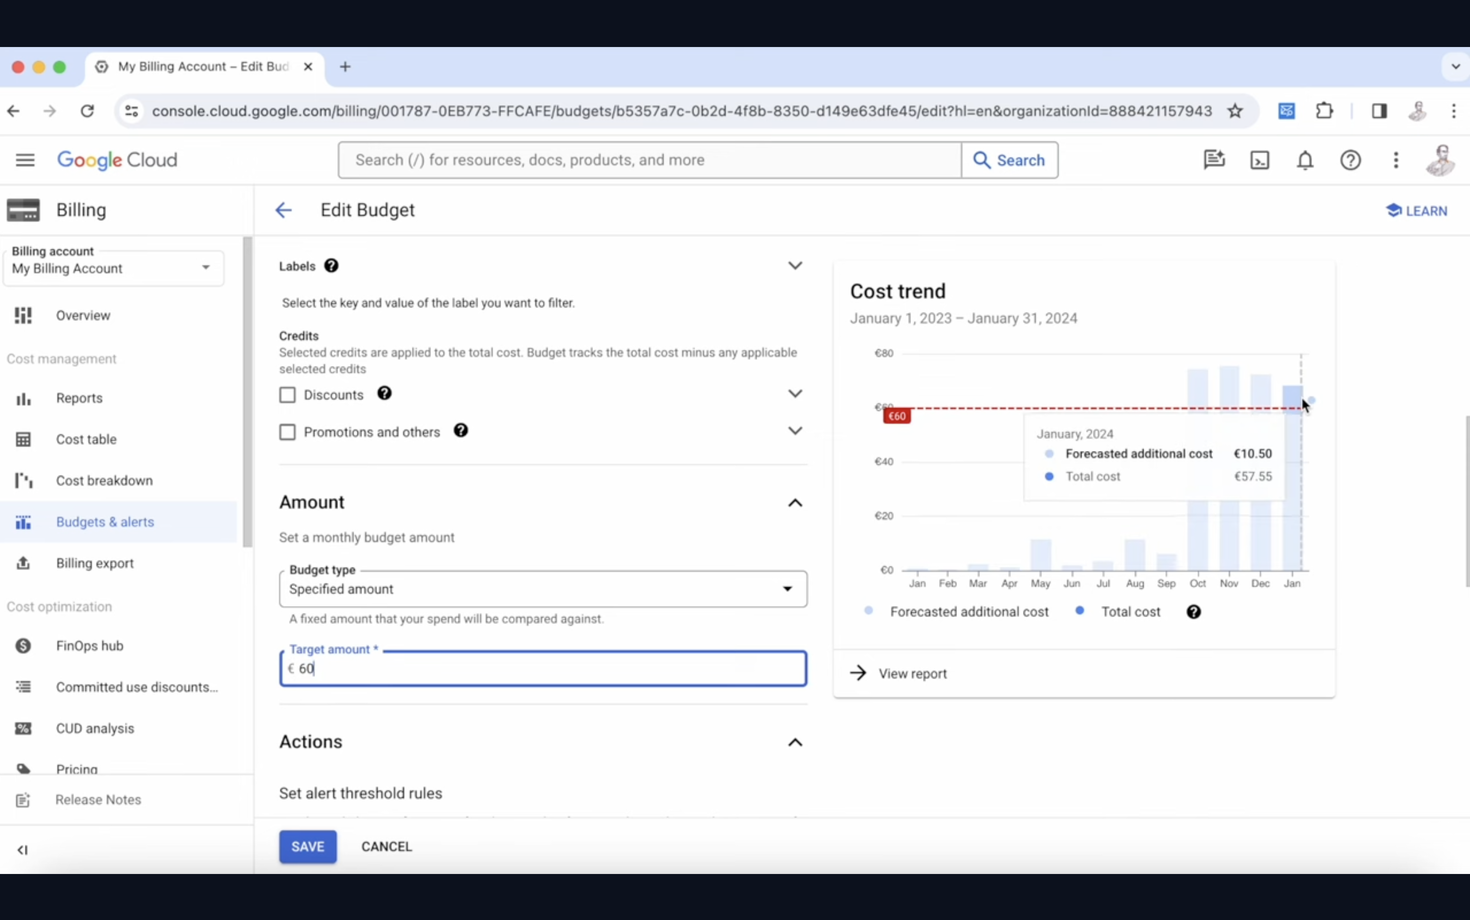Click the €60 budget line marker
This screenshot has width=1470, height=920.
pos(897,416)
